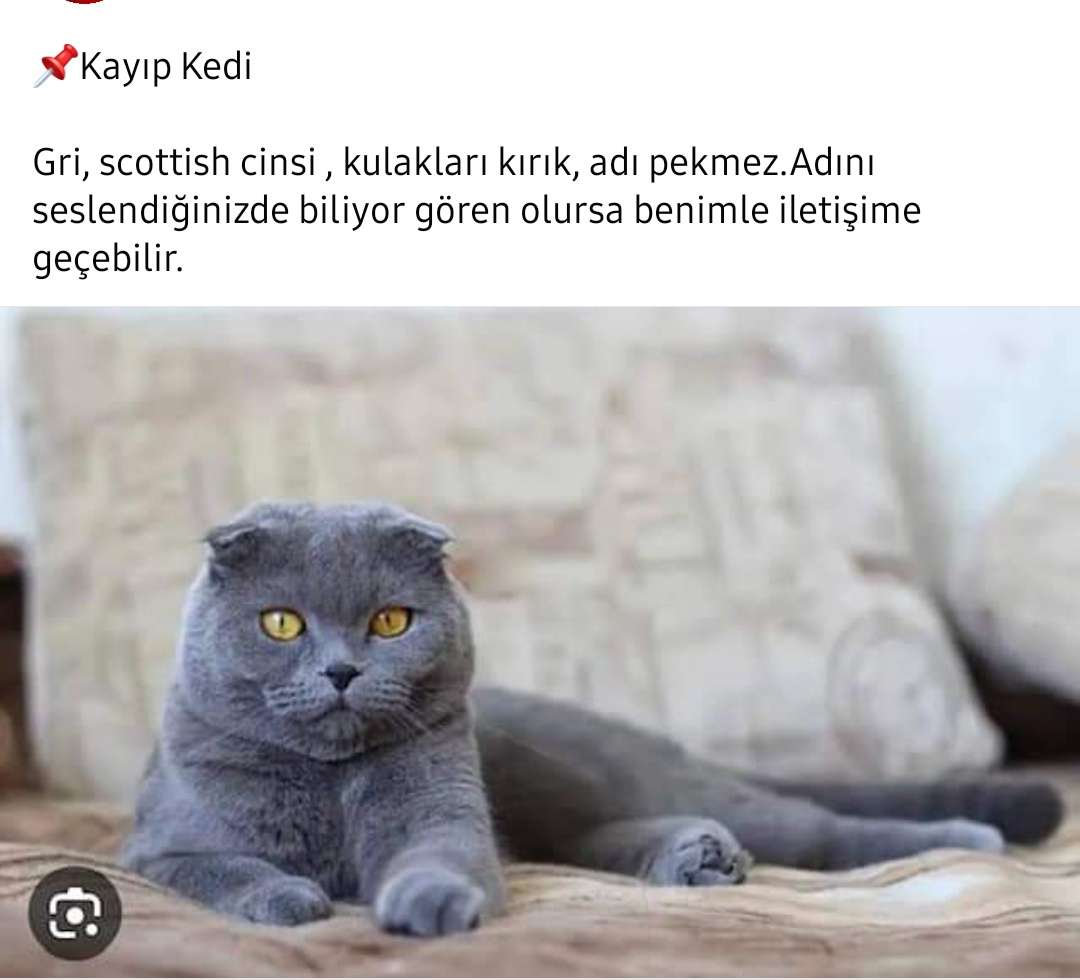Select the 'Kayıp Kedi' post title
Image resolution: width=1080 pixels, height=980 pixels.
pos(166,67)
